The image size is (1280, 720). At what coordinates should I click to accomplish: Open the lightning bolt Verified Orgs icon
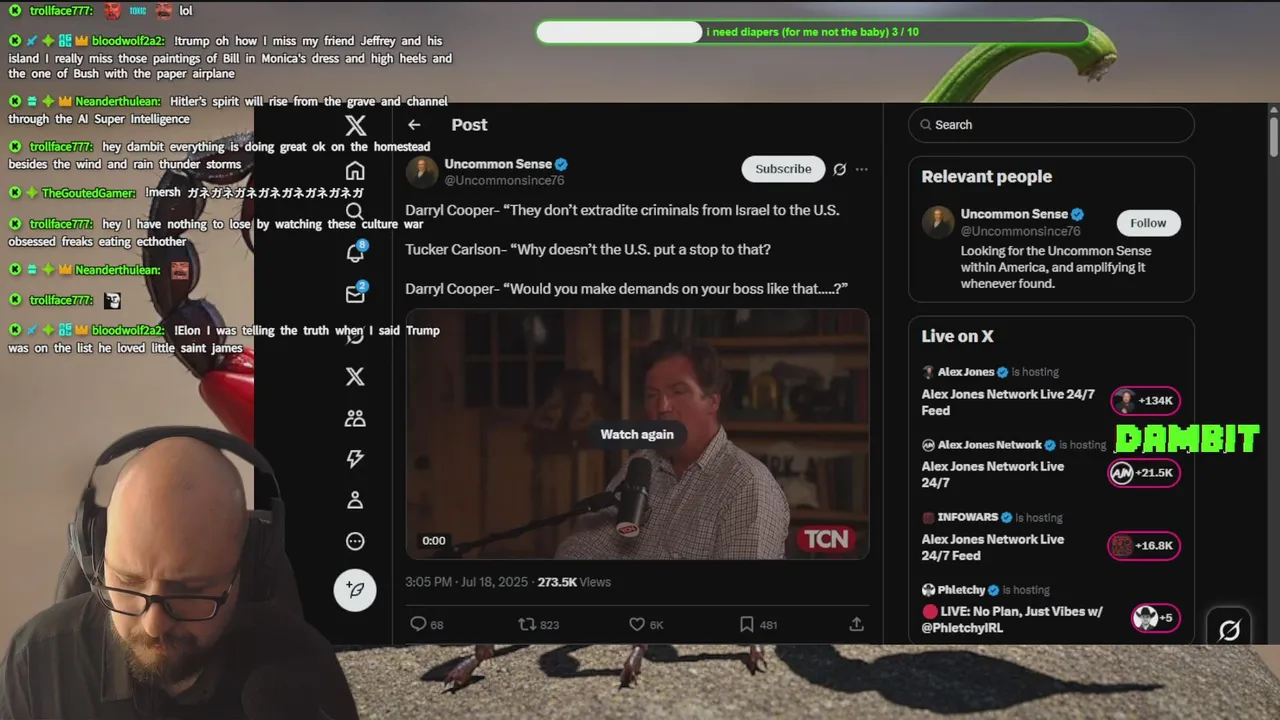pos(355,459)
